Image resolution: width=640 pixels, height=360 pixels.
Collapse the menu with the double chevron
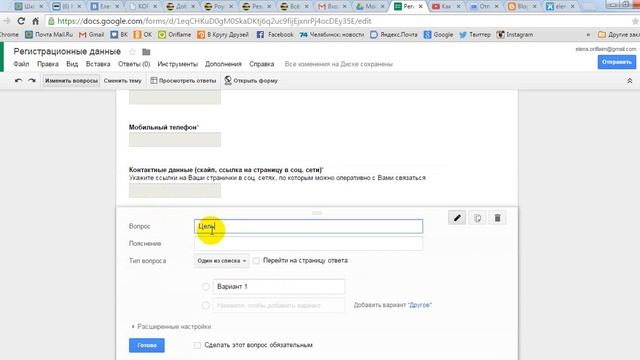tap(629, 81)
